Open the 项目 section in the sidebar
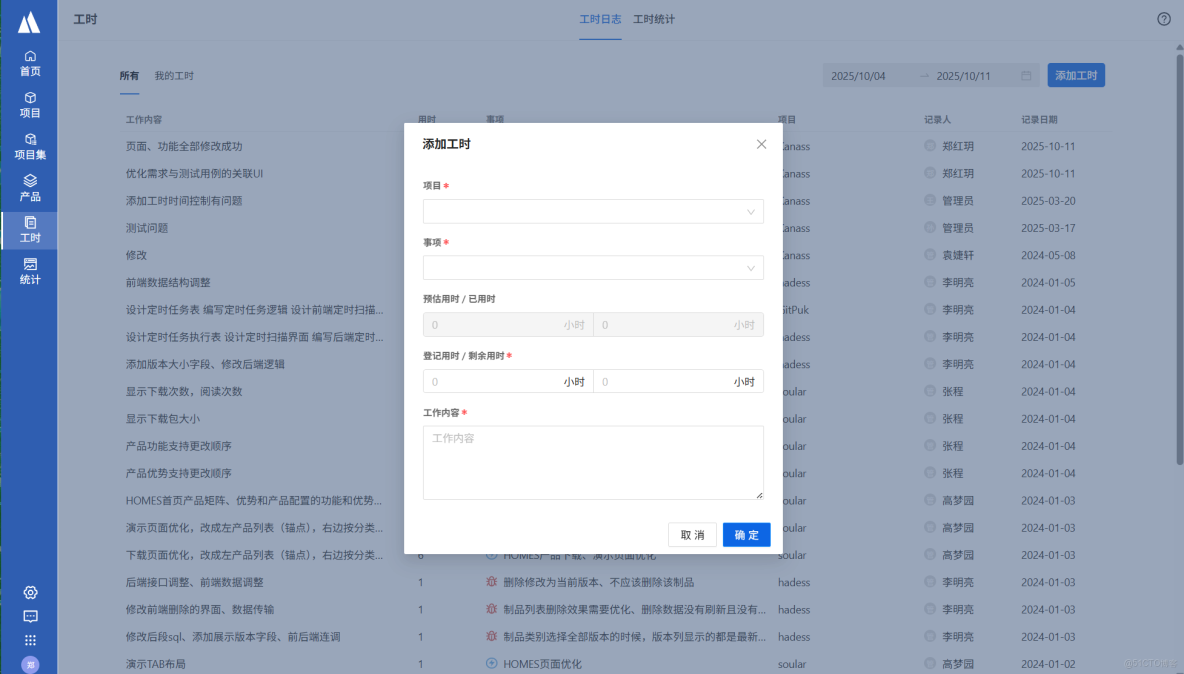The width and height of the screenshot is (1184, 674). click(x=29, y=105)
